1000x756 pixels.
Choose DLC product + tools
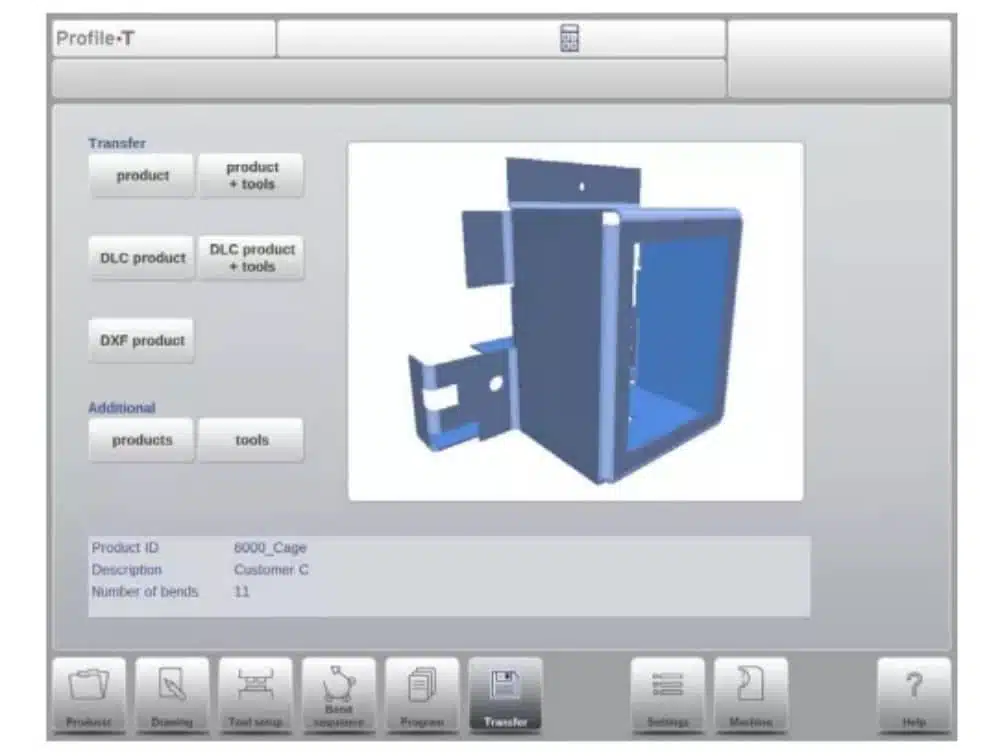pos(251,258)
